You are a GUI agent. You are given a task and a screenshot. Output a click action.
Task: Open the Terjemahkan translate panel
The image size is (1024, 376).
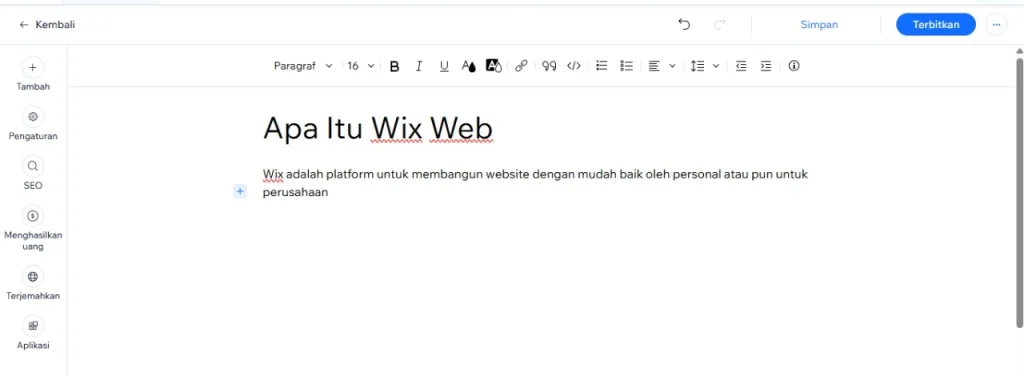click(x=33, y=283)
